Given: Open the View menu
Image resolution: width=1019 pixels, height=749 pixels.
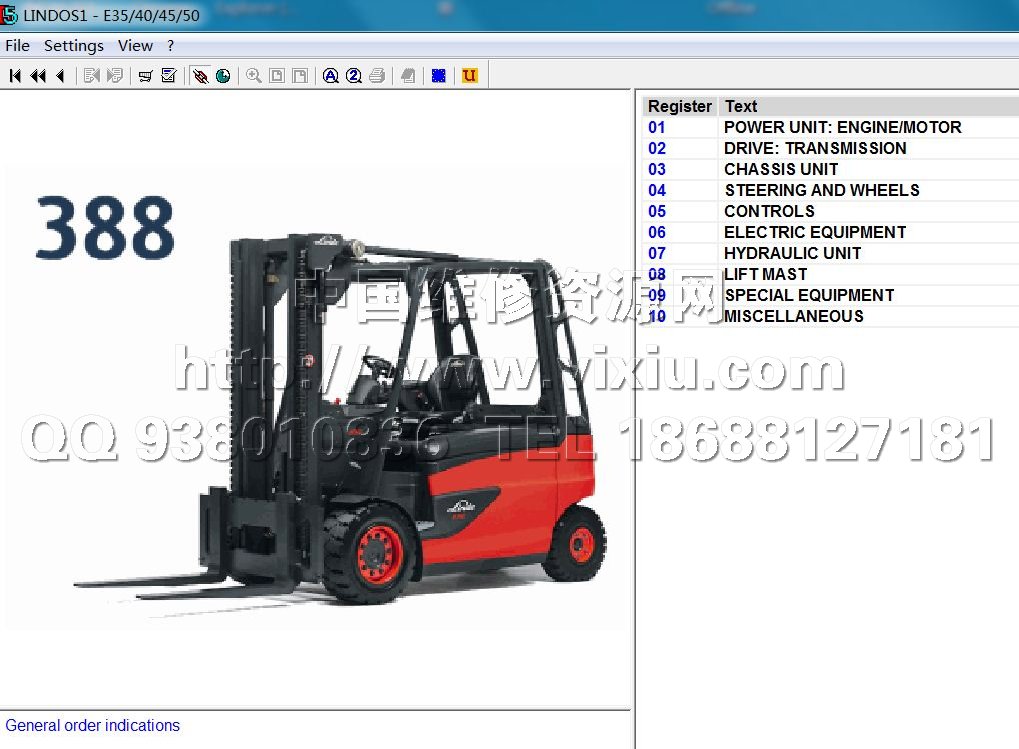Looking at the screenshot, I should click(x=135, y=45).
